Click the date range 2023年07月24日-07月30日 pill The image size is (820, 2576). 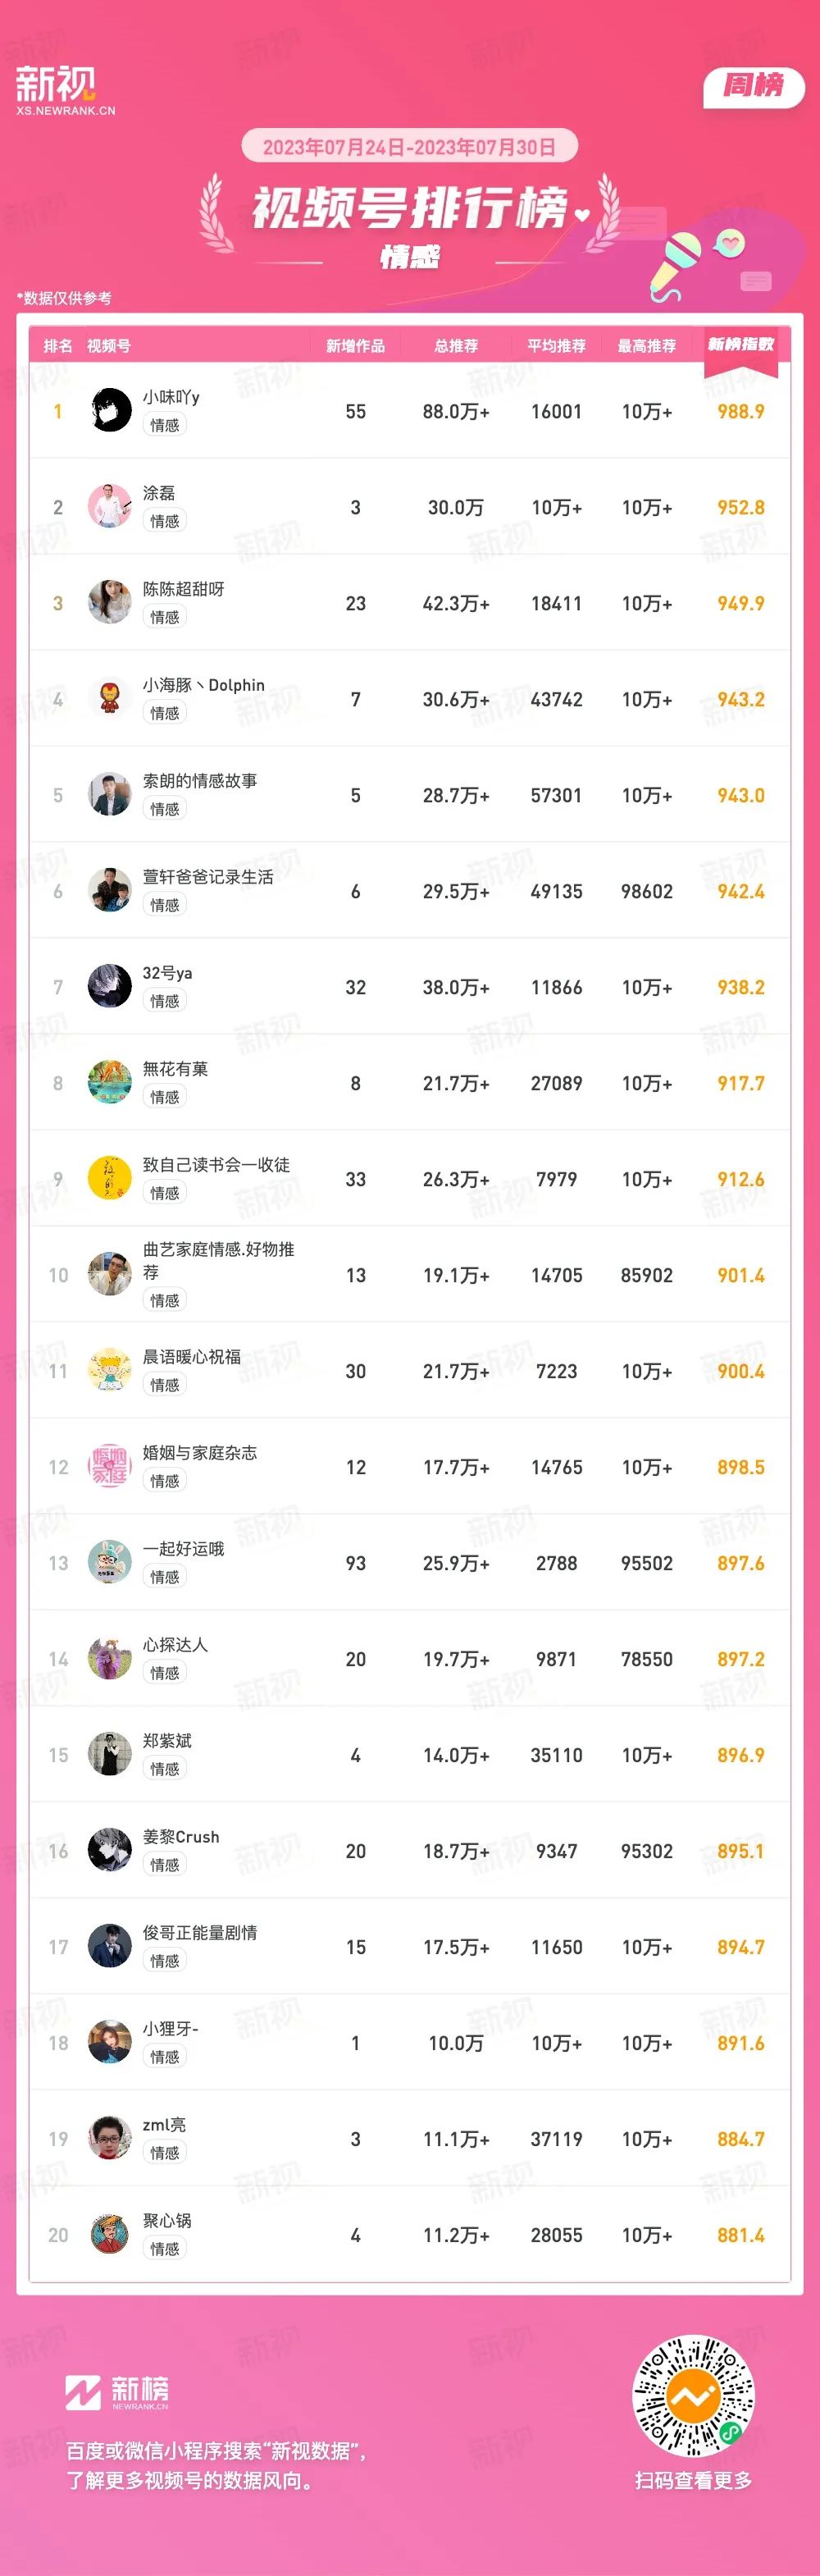pos(410,147)
